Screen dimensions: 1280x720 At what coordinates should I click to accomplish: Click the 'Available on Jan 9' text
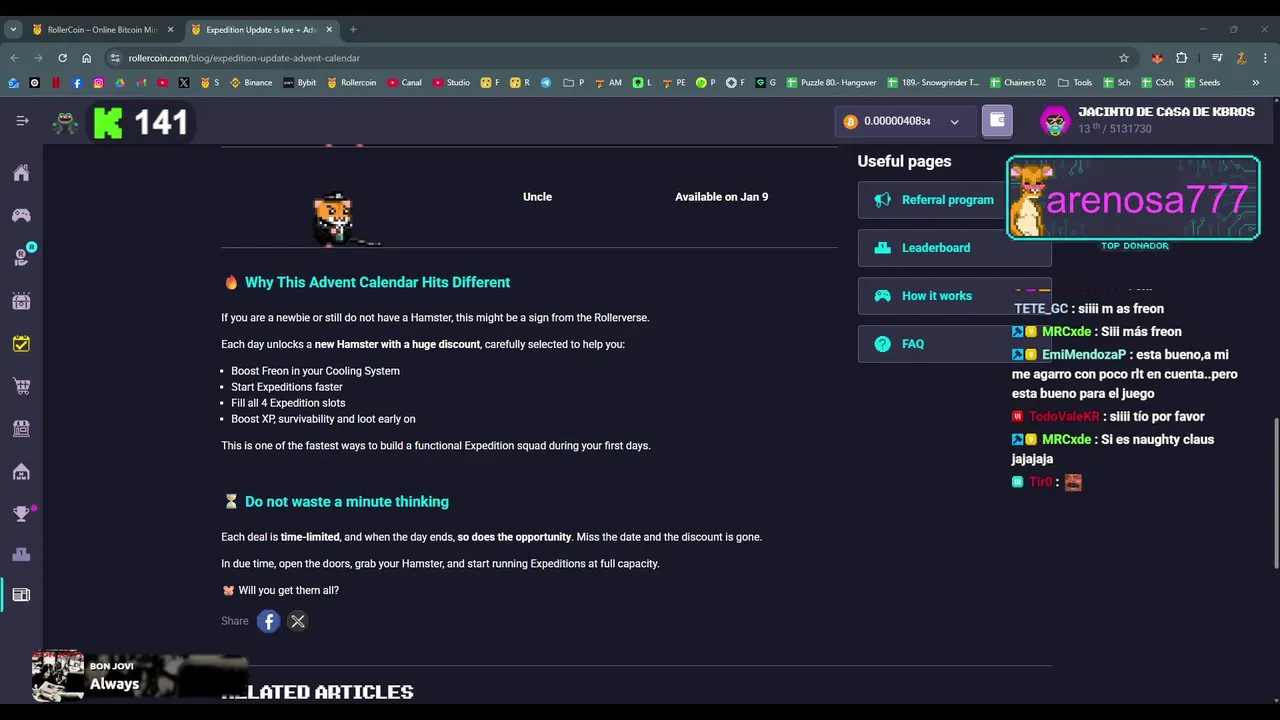pyautogui.click(x=721, y=197)
